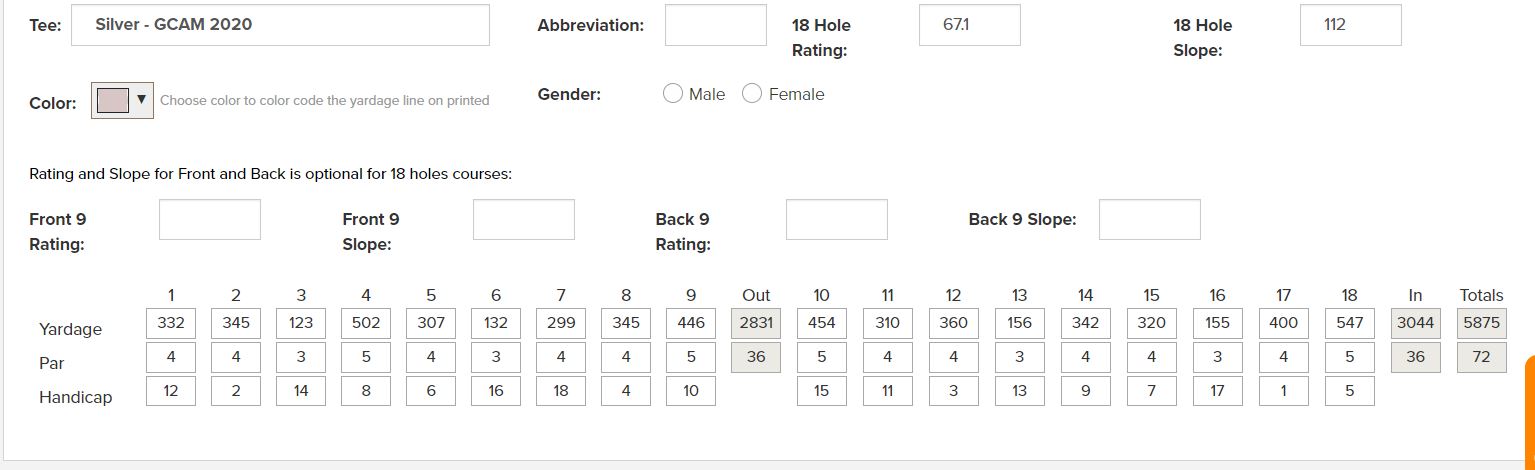Select the Male gender radio button

point(673,94)
